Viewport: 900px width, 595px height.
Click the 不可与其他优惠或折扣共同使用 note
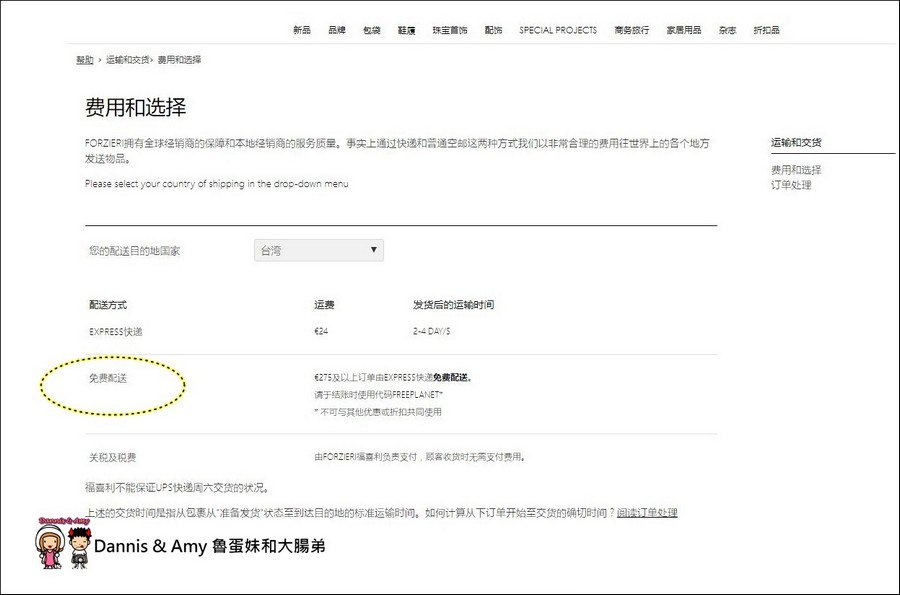click(378, 412)
